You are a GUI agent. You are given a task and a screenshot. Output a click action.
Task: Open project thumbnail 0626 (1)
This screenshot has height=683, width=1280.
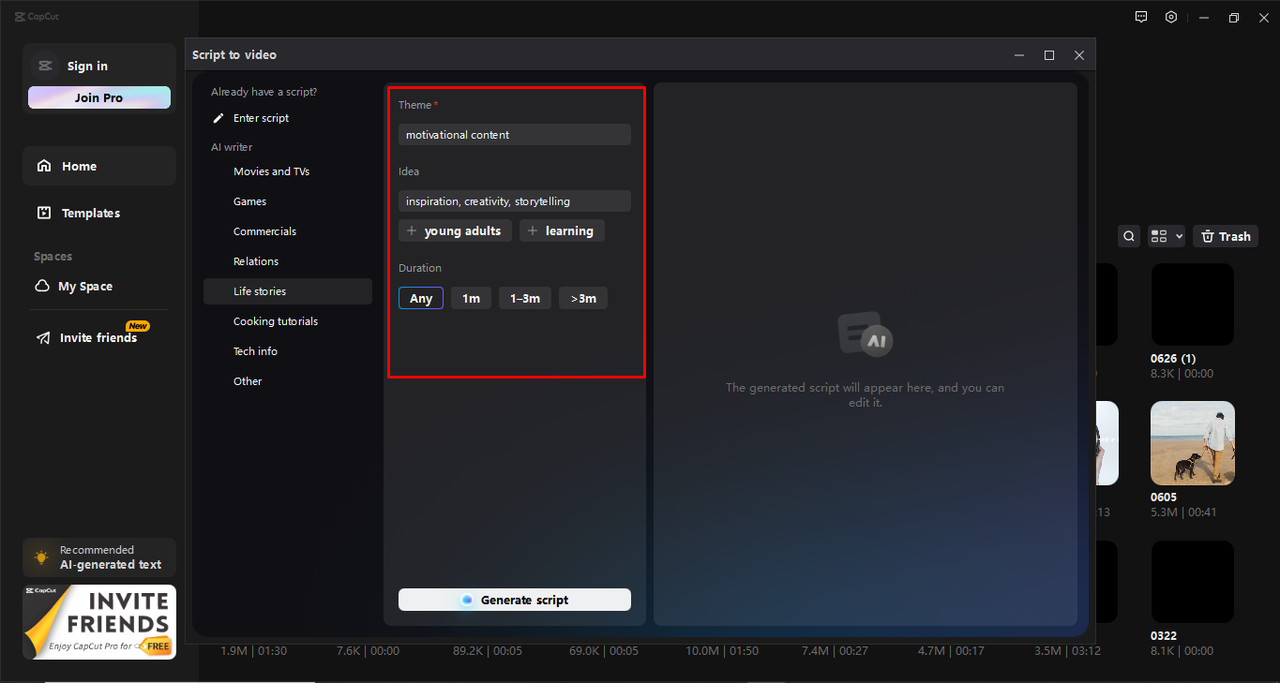pos(1193,304)
